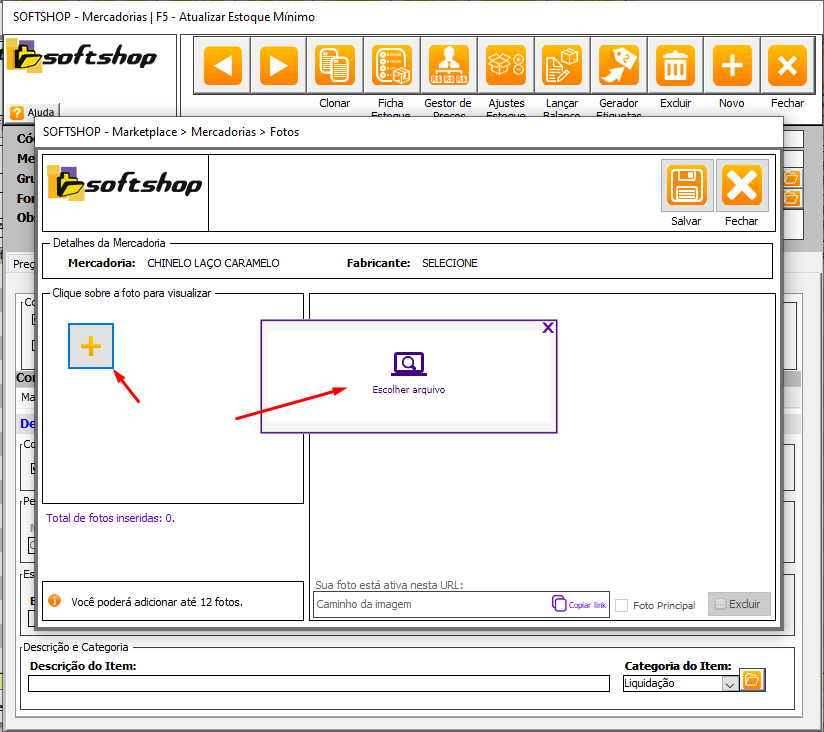Toggle the Foto Principal checkbox

622,605
